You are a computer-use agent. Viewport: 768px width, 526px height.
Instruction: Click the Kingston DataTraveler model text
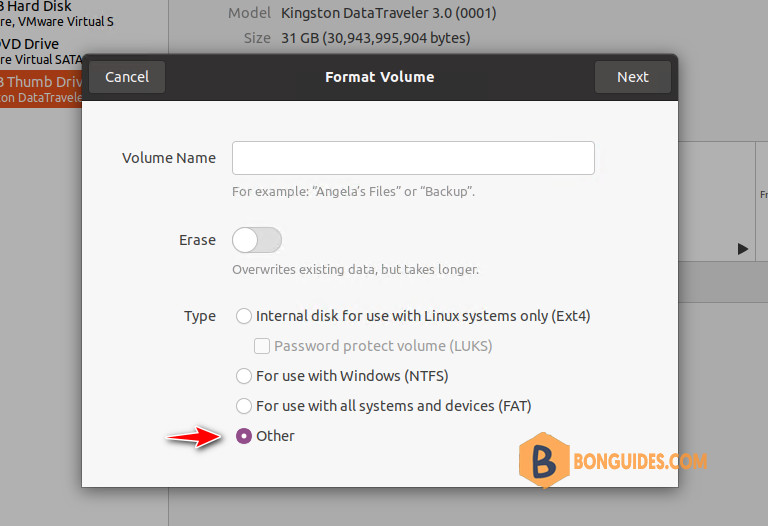(x=388, y=13)
